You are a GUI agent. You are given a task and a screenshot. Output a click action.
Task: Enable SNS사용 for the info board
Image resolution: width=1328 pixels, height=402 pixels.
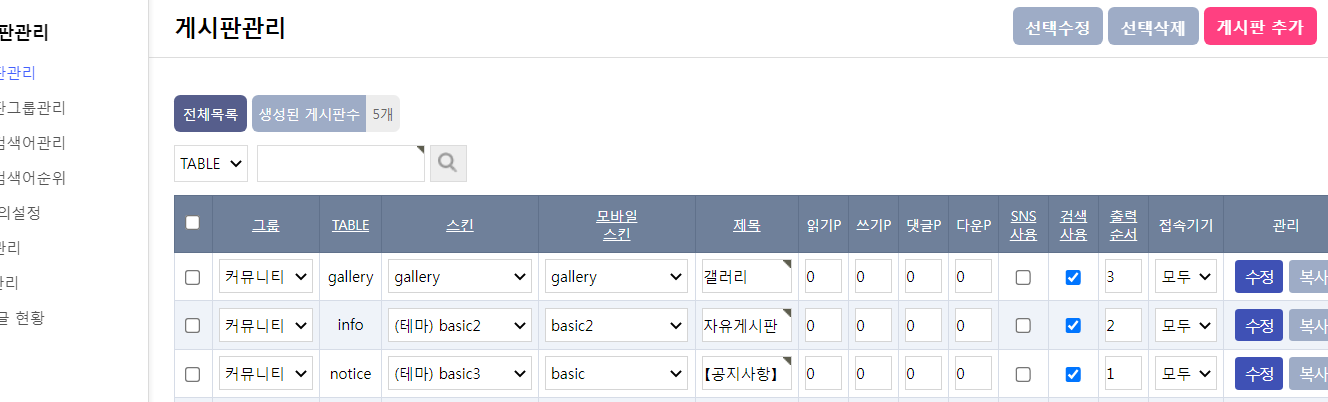[1023, 325]
